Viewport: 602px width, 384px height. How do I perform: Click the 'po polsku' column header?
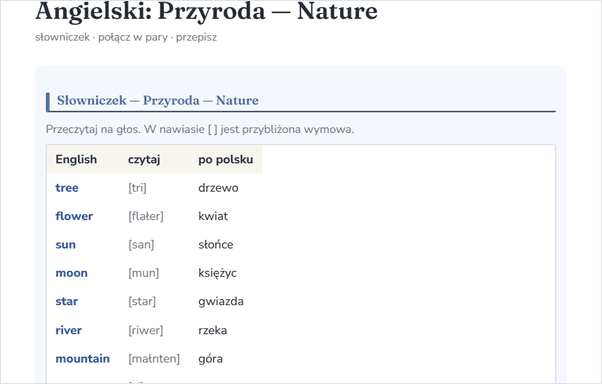click(226, 160)
